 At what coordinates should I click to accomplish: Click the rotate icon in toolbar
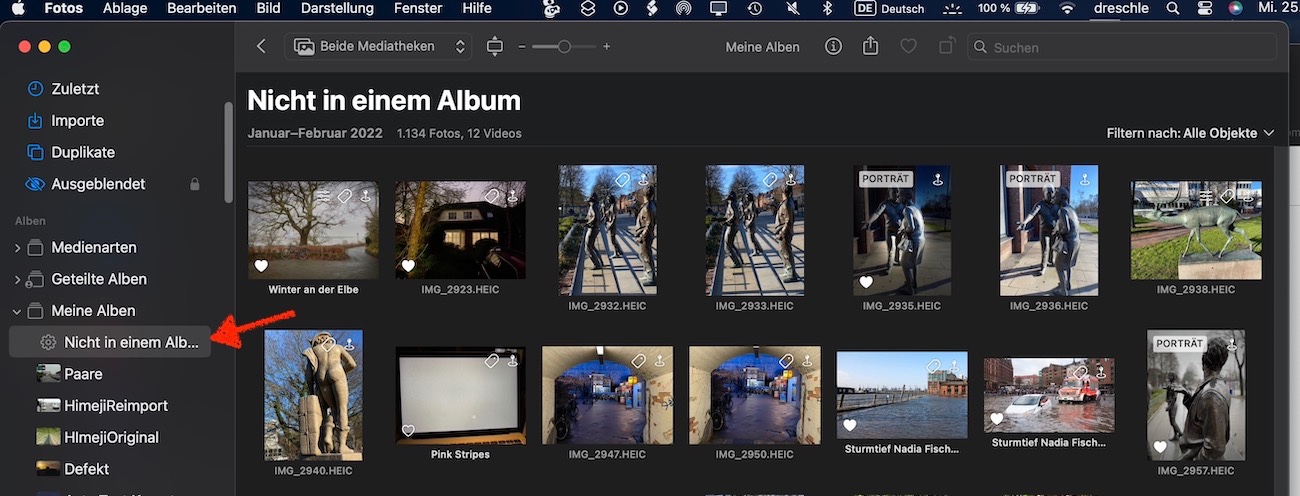[945, 47]
